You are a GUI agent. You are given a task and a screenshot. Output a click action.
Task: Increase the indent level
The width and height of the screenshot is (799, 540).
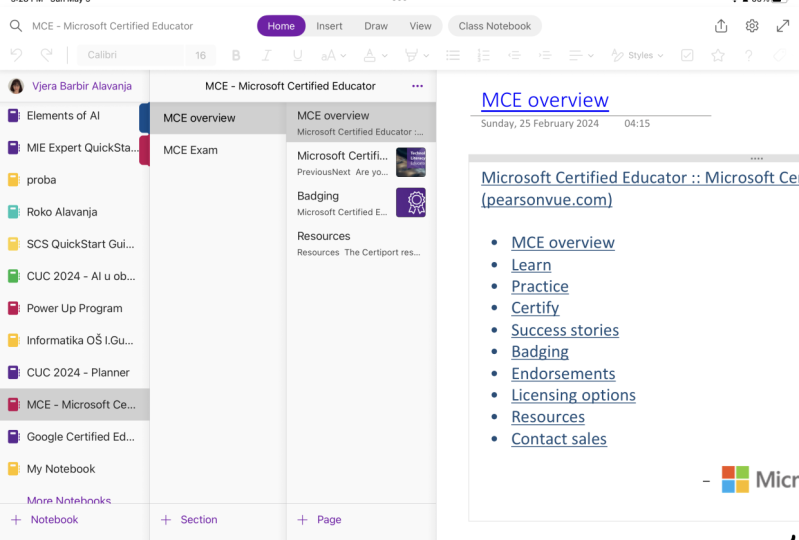[545, 56]
